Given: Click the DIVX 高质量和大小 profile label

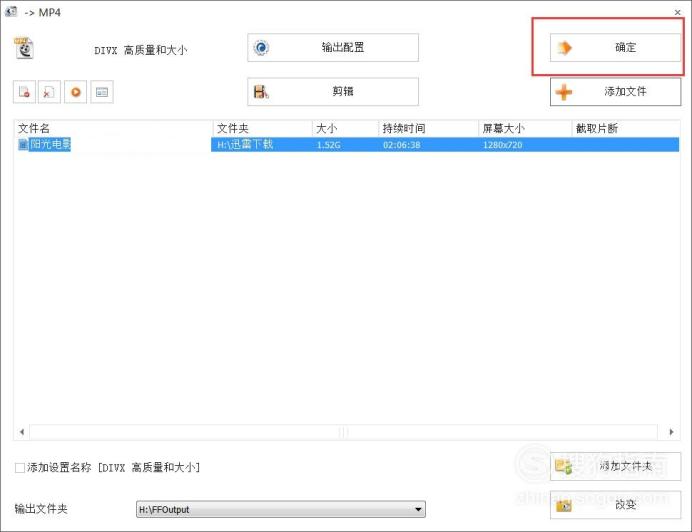Looking at the screenshot, I should 141,50.
